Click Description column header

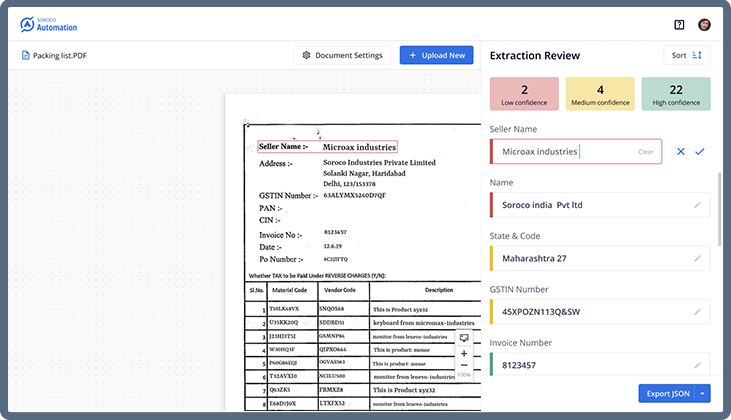tap(439, 290)
